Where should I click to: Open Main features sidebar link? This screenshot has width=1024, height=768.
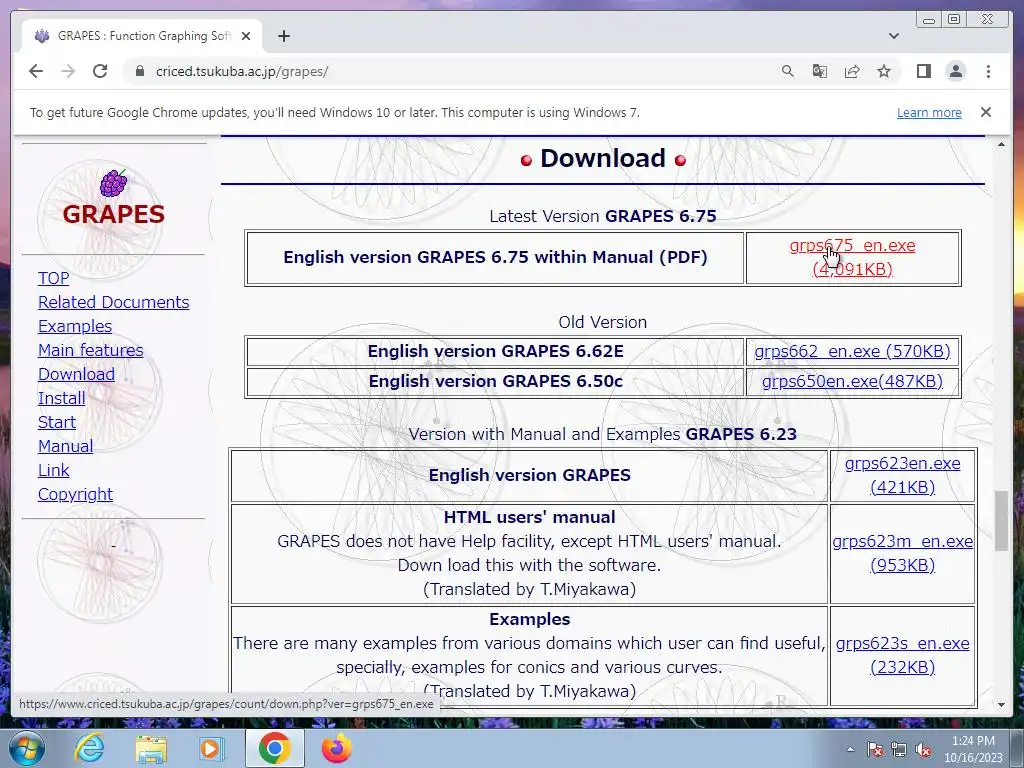[x=91, y=351]
